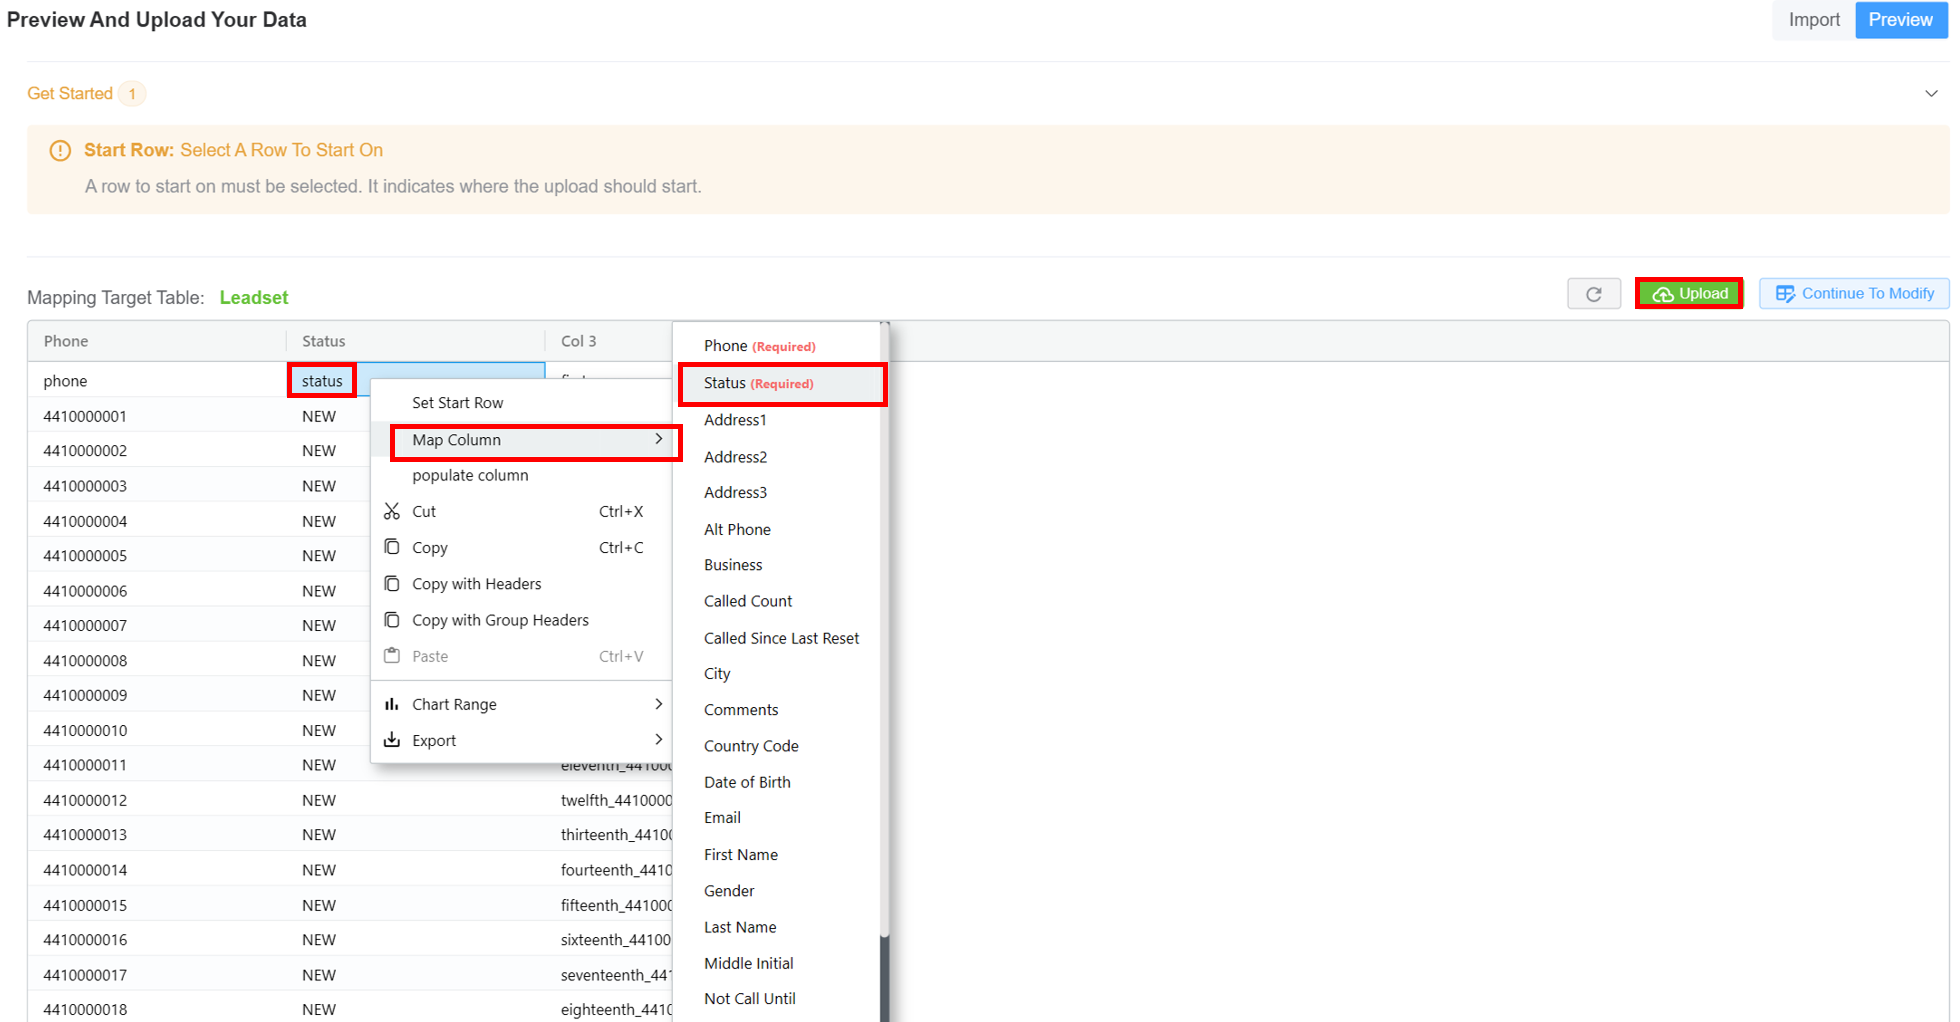
Task: Click the Copy with Headers icon
Action: [392, 584]
